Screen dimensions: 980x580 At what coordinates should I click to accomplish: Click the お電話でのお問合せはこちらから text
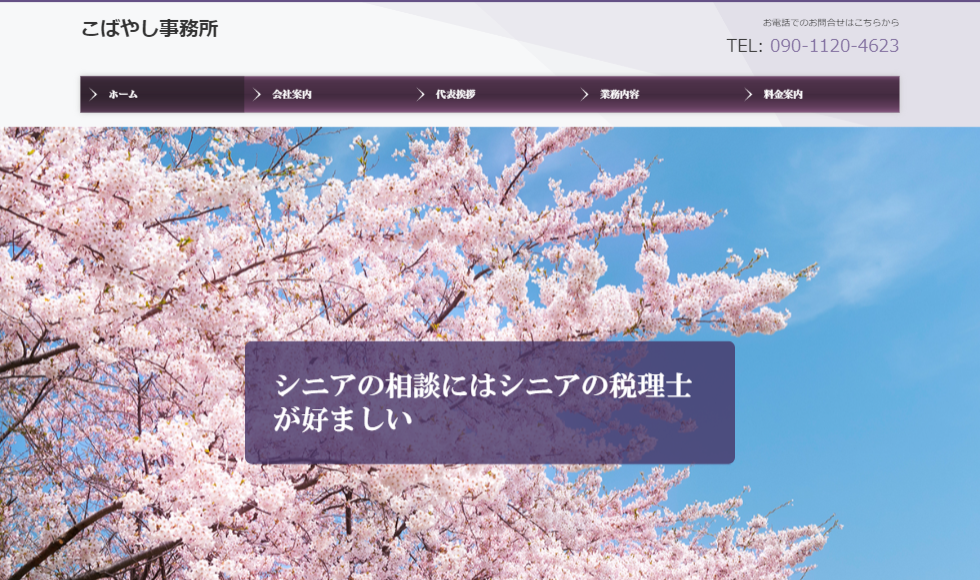click(x=830, y=22)
